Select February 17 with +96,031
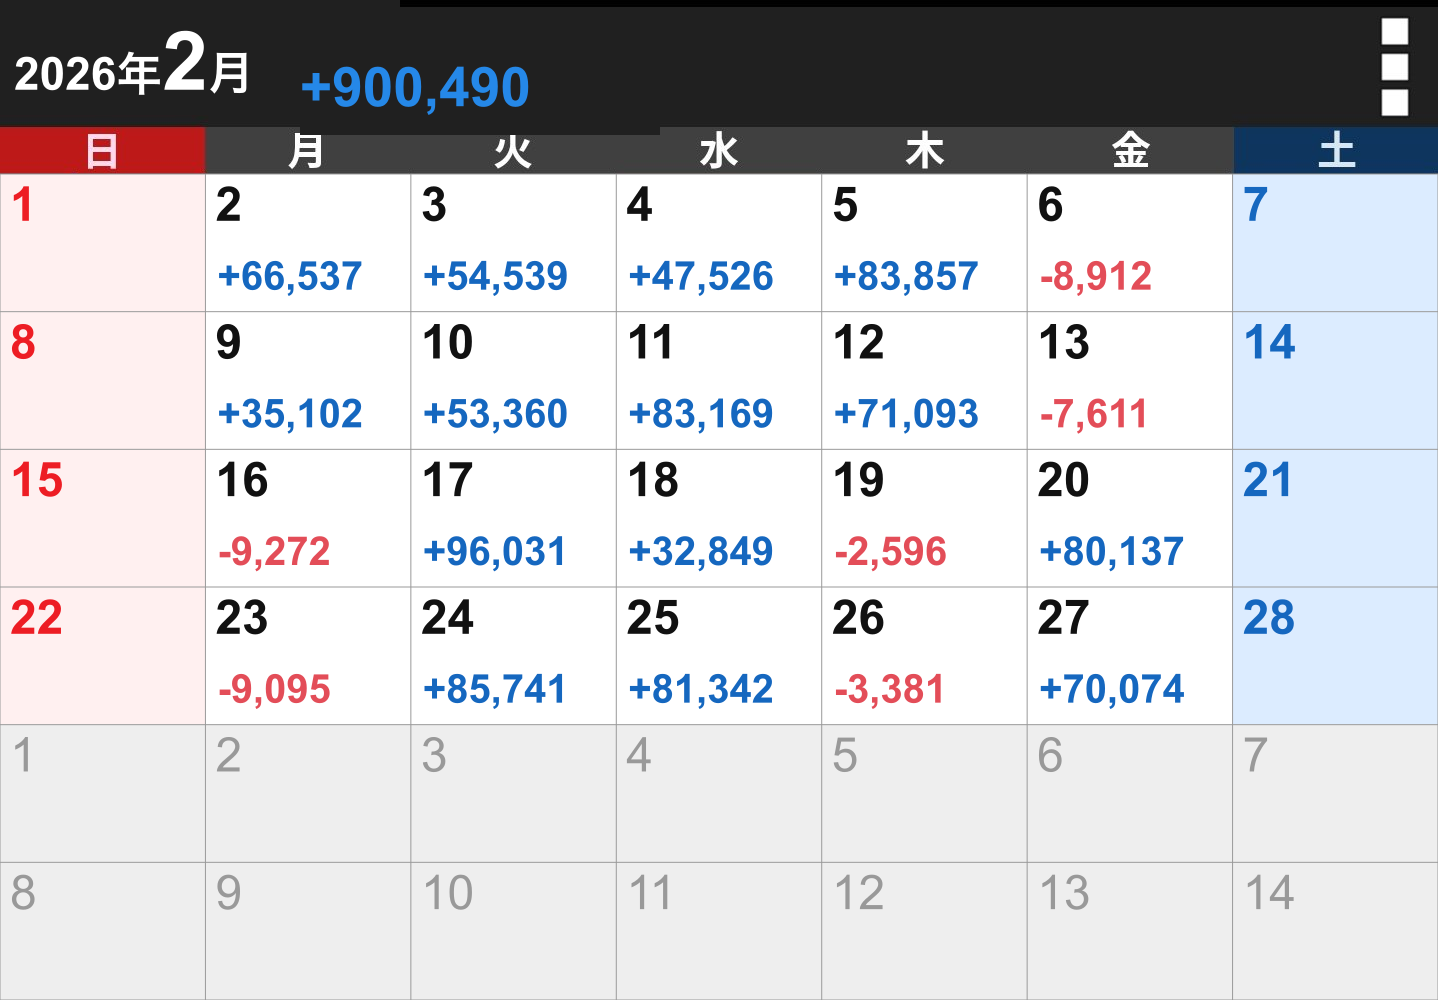Viewport: 1438px width, 1000px height. point(514,518)
